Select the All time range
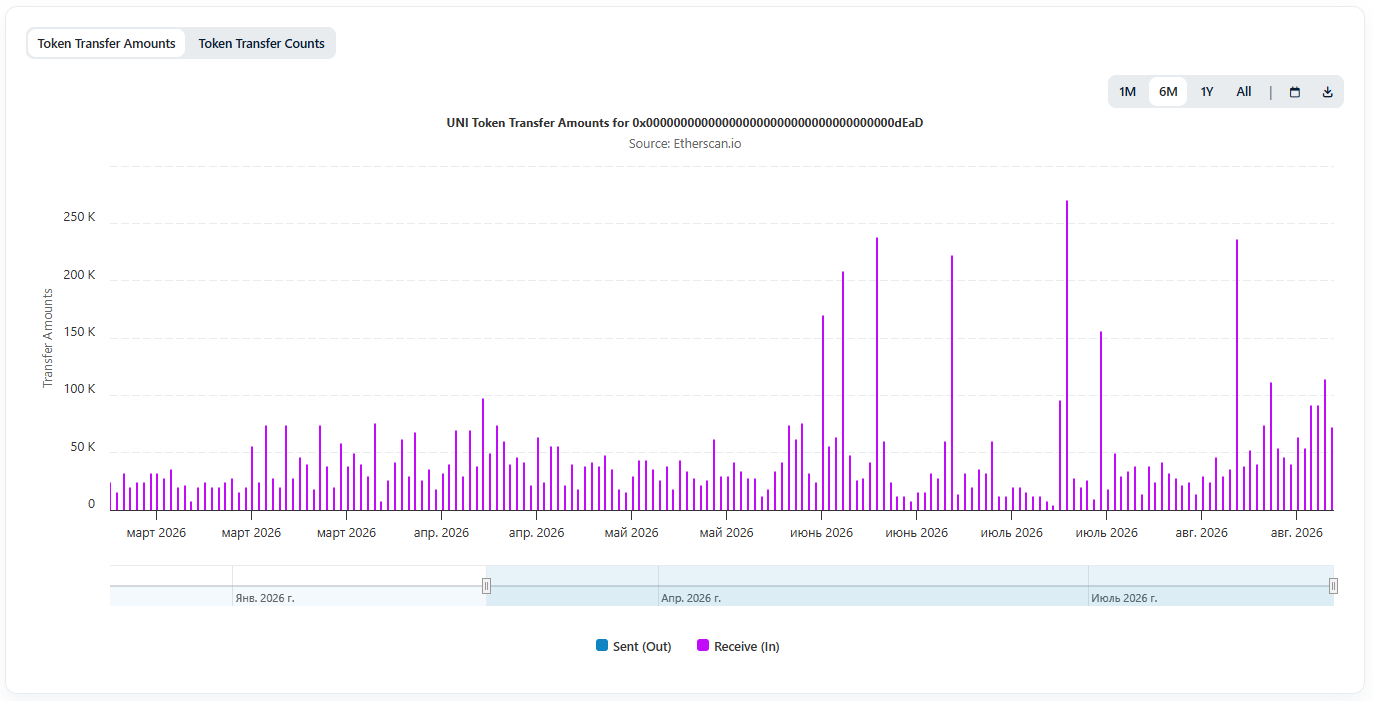The image size is (1373, 701). click(1244, 92)
